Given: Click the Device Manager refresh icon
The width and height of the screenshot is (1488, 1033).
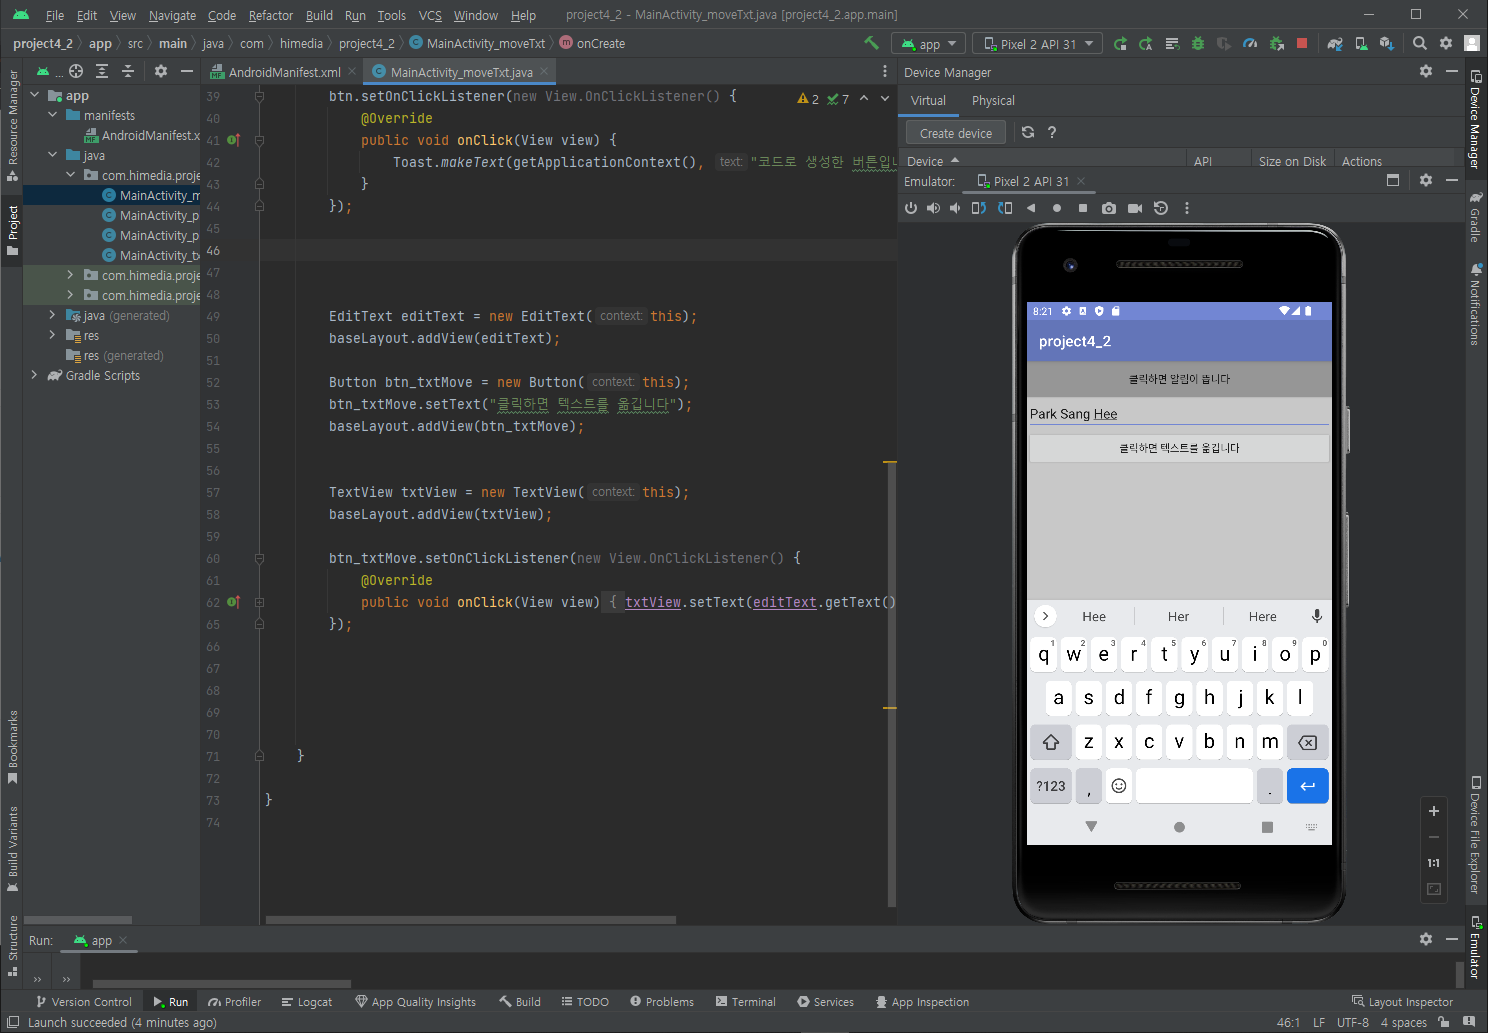Looking at the screenshot, I should point(1028,132).
